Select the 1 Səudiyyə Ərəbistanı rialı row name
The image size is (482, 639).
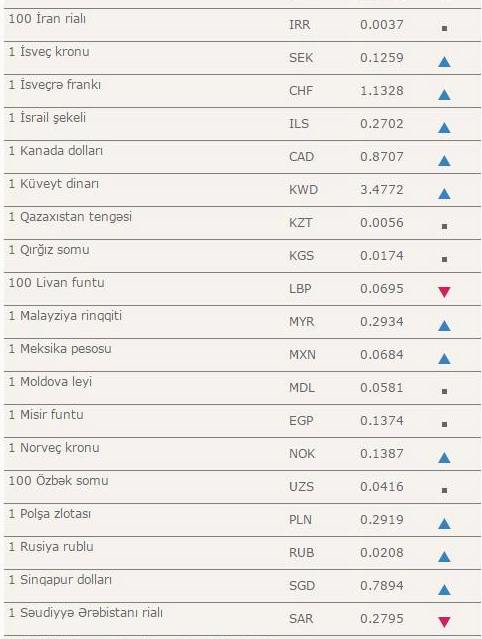[86, 613]
